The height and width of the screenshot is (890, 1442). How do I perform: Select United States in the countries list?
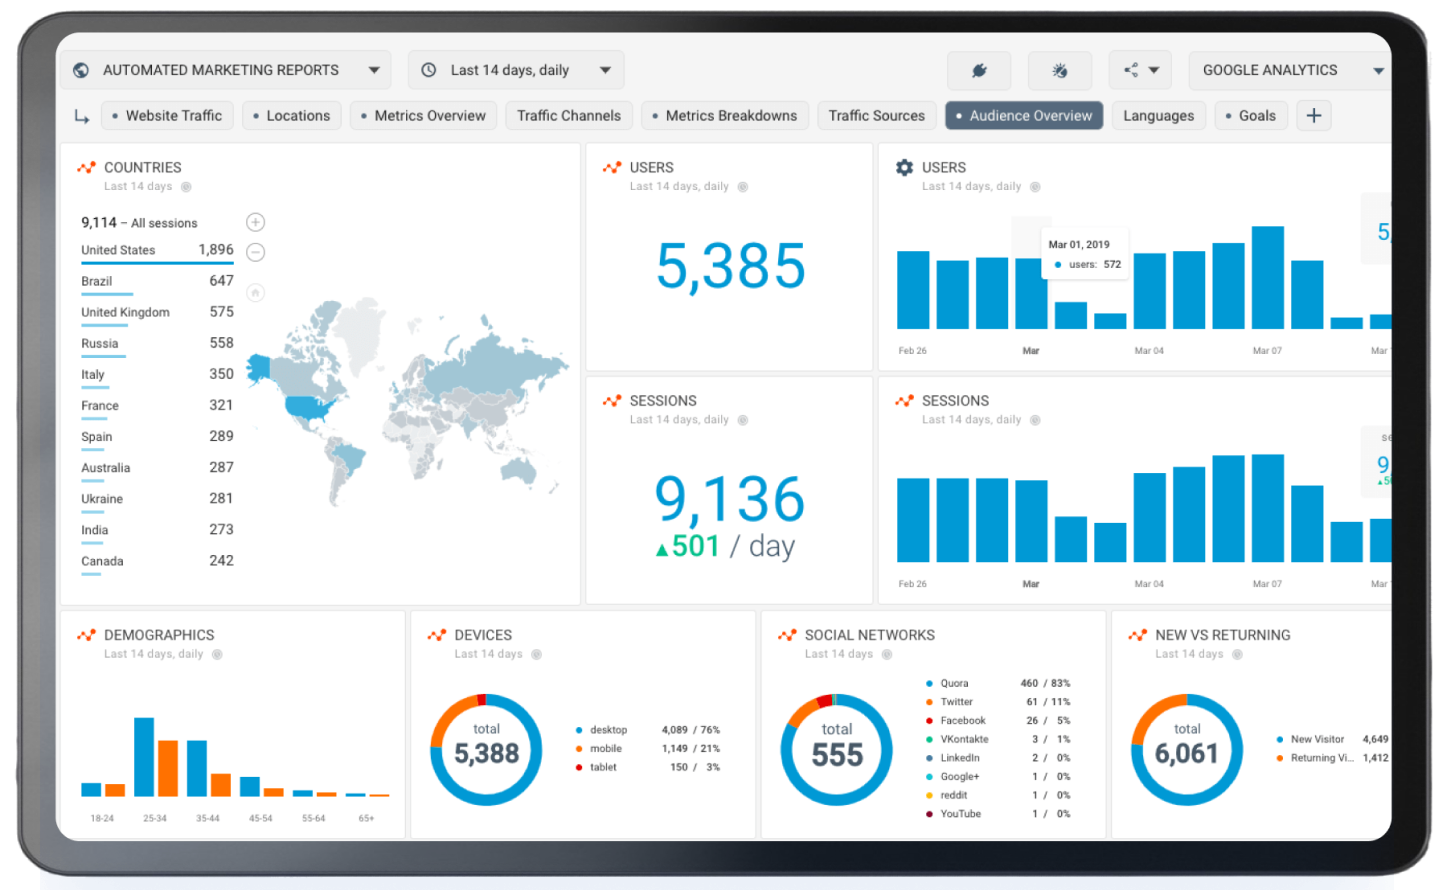[157, 251]
